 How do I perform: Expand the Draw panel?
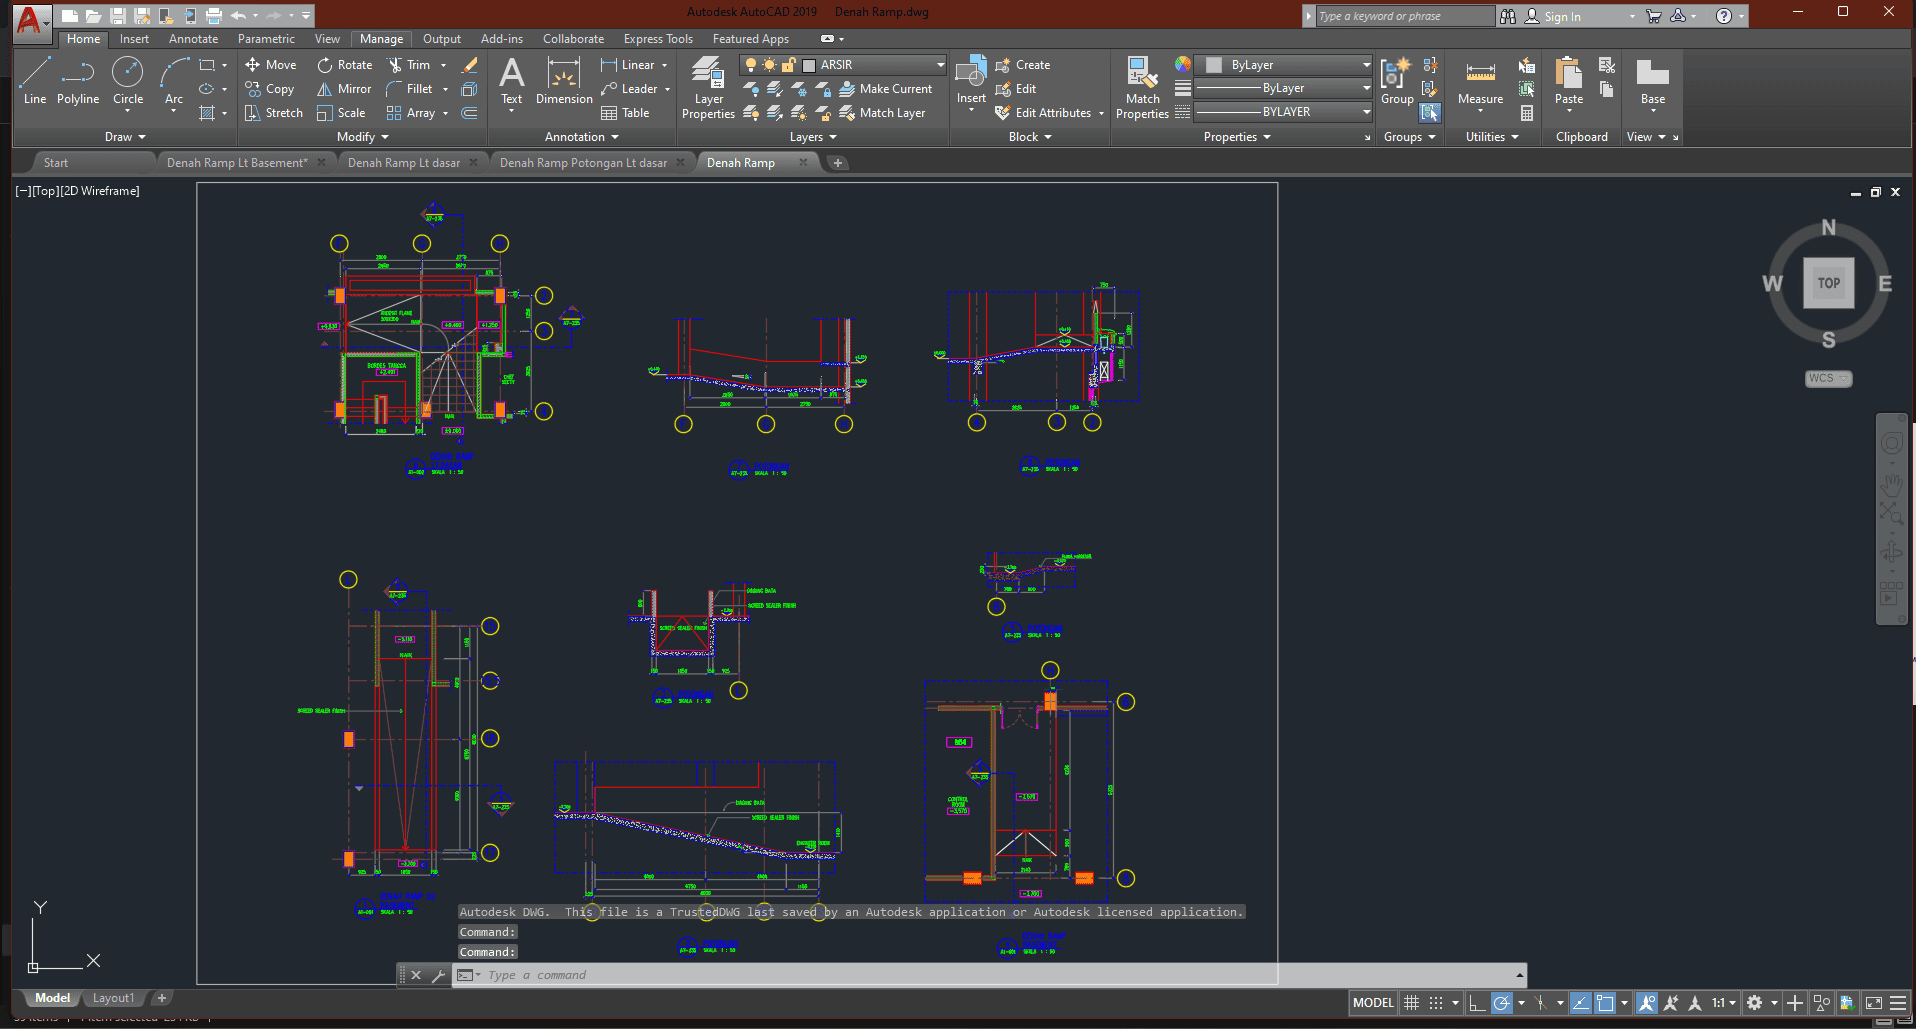click(x=125, y=137)
